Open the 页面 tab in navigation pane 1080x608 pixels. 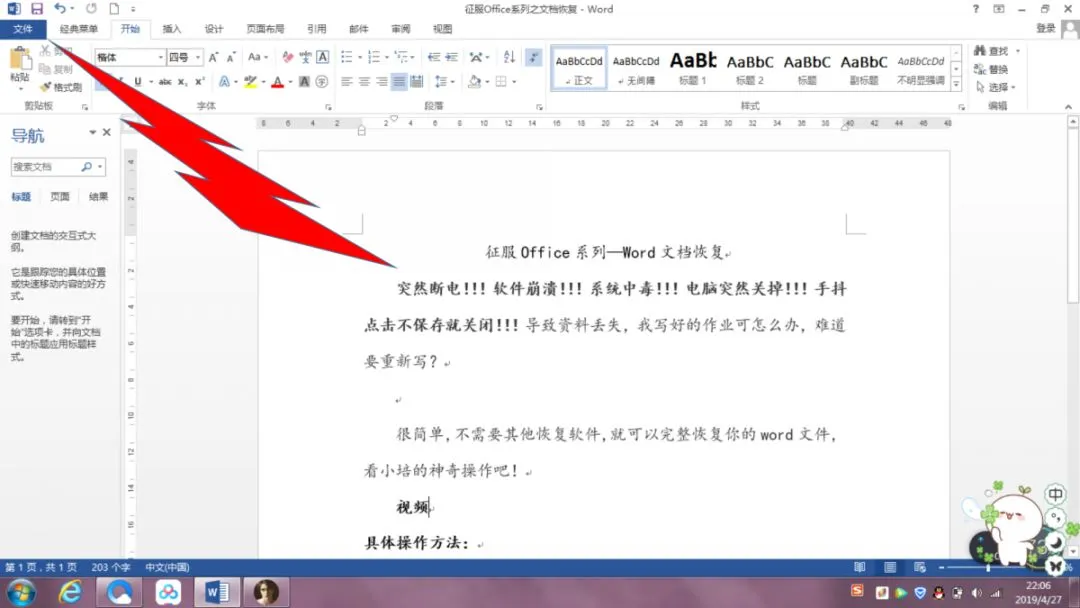tap(60, 197)
